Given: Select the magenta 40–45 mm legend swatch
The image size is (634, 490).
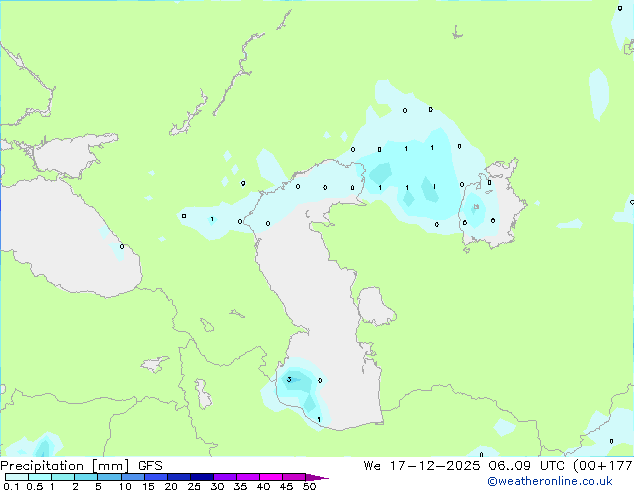Looking at the screenshot, I should [x=271, y=477].
